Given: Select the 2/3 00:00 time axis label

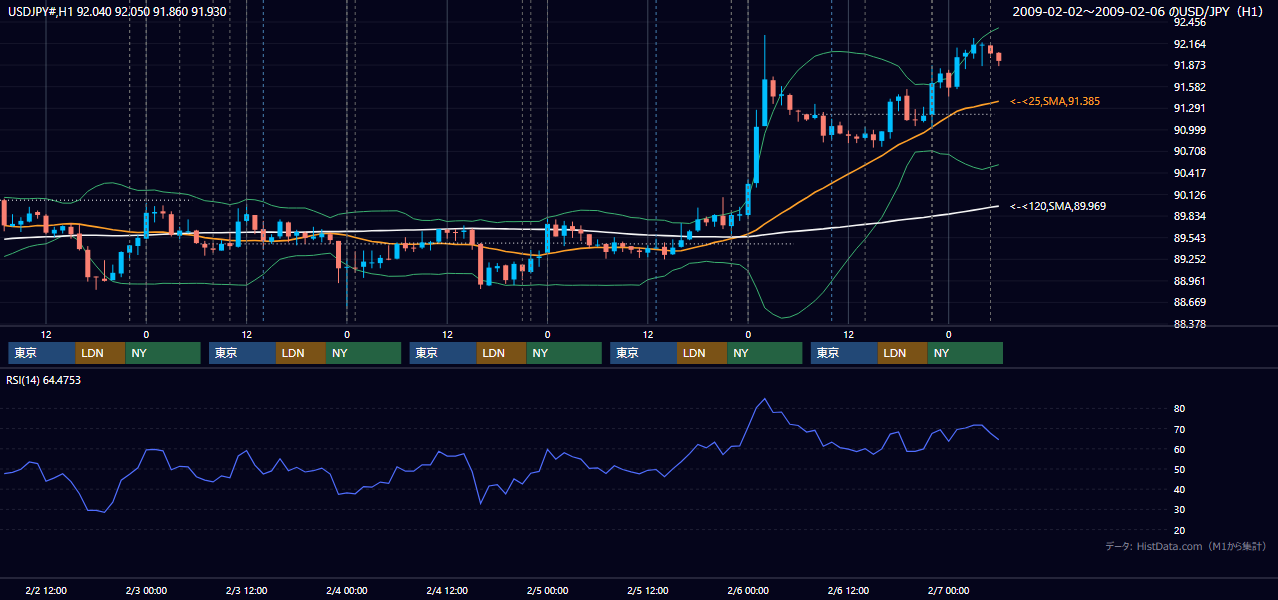Looking at the screenshot, I should (146, 591).
